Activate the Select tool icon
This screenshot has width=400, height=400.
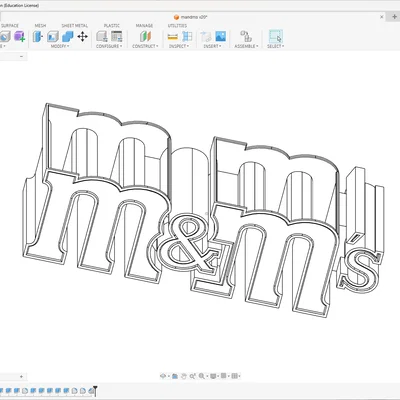[x=276, y=36]
